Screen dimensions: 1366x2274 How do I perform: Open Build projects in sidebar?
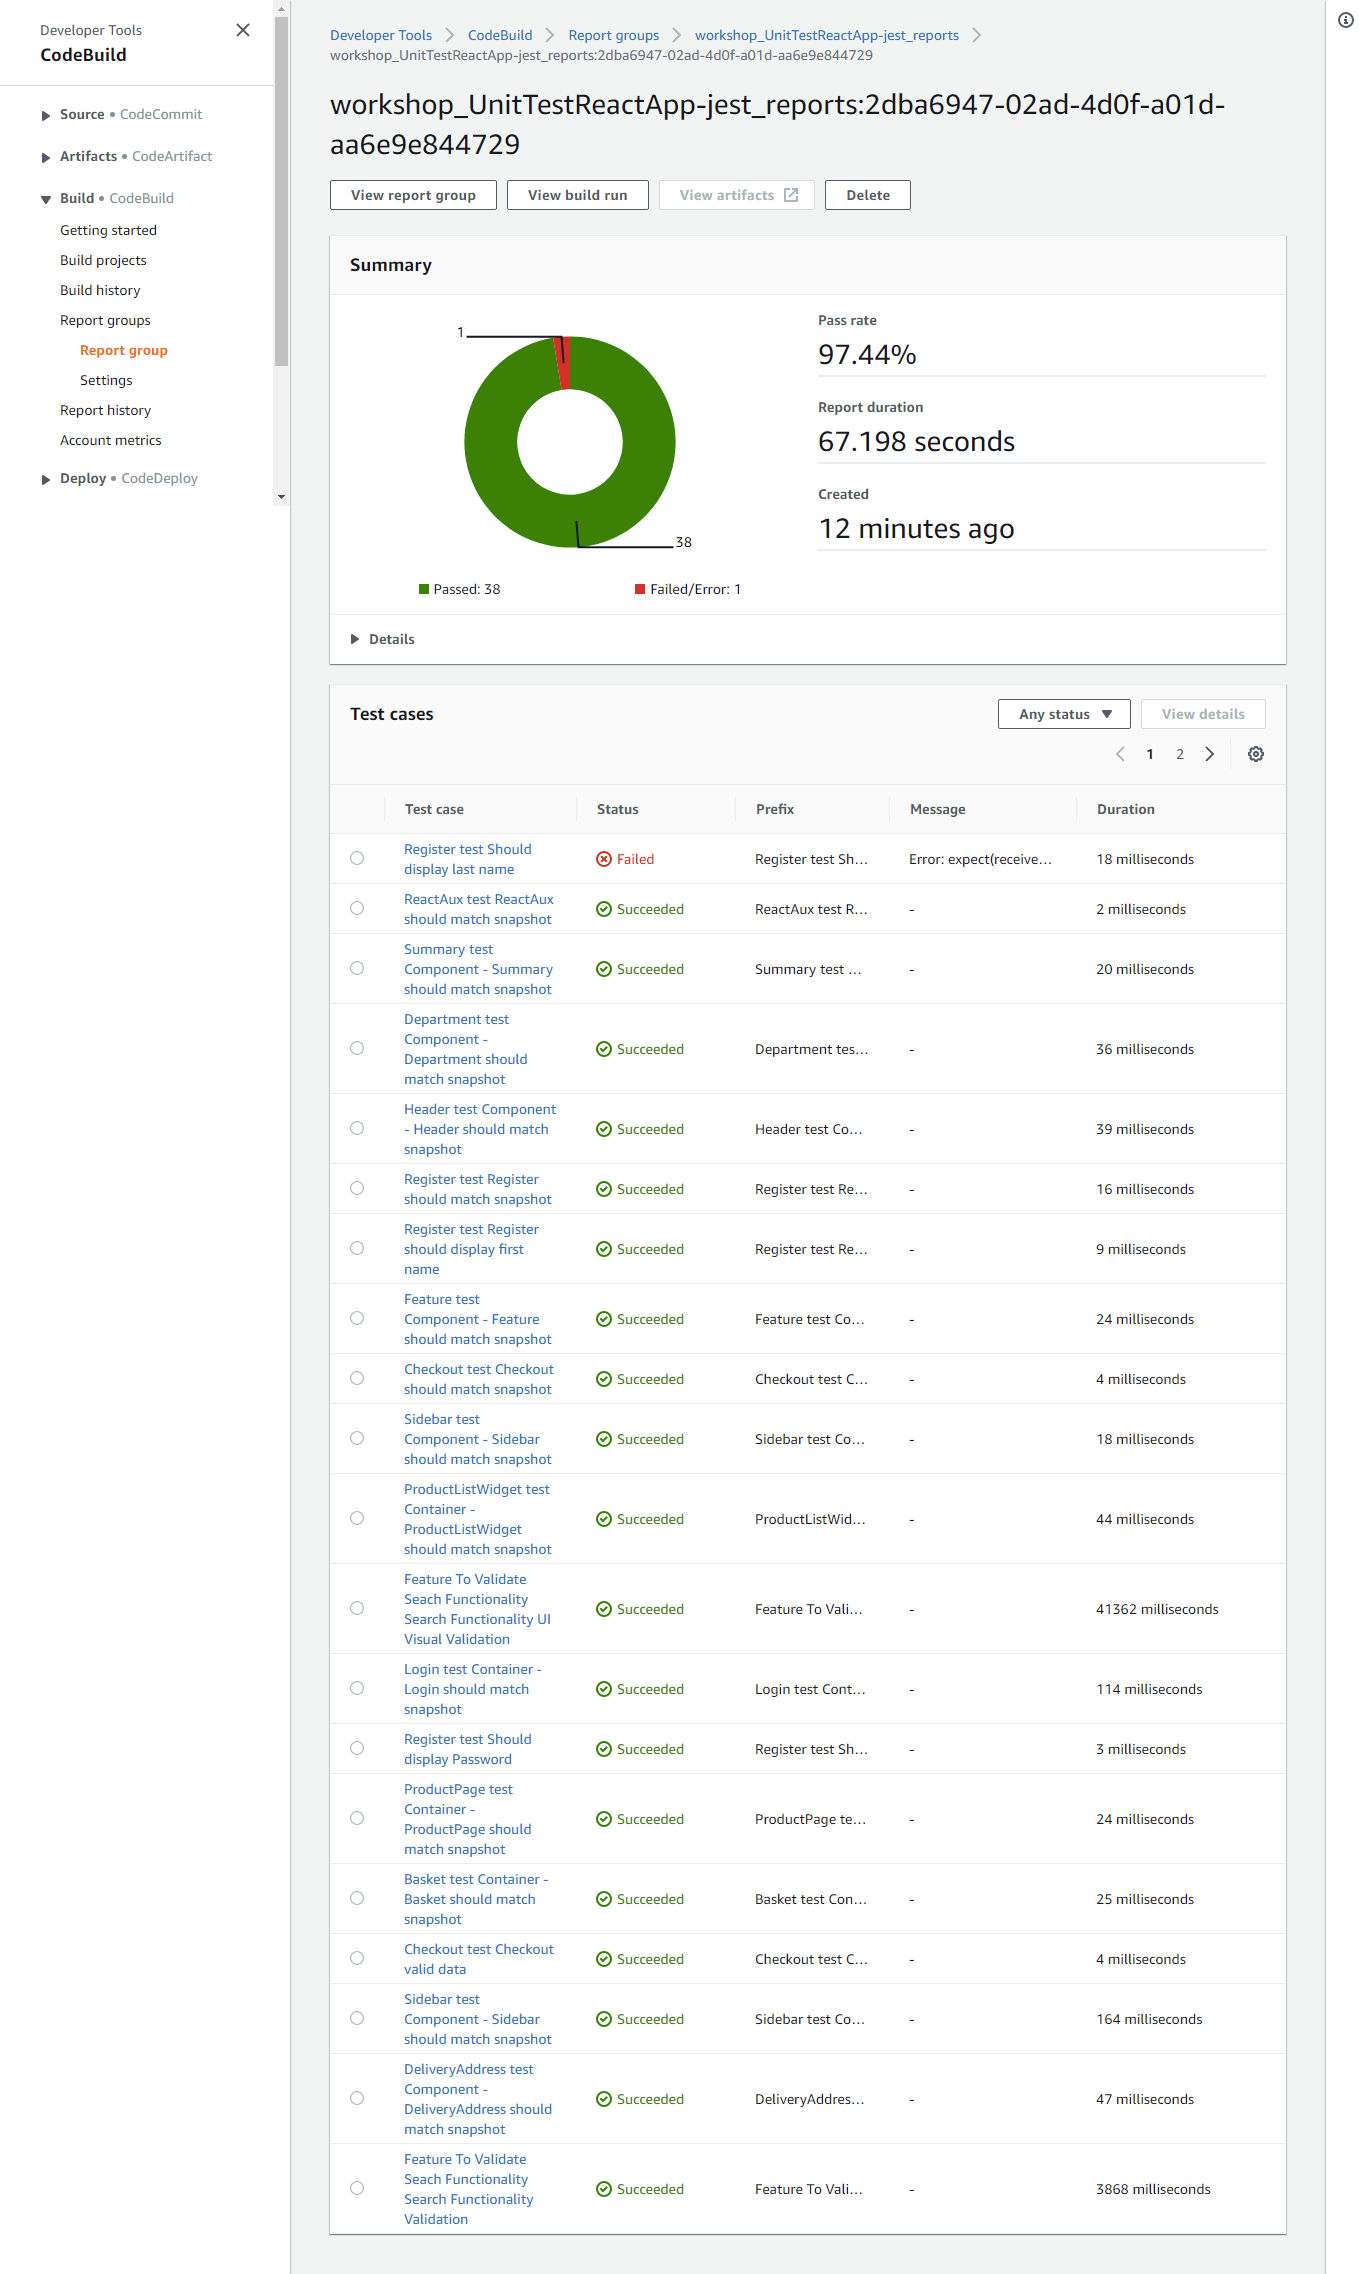(103, 260)
